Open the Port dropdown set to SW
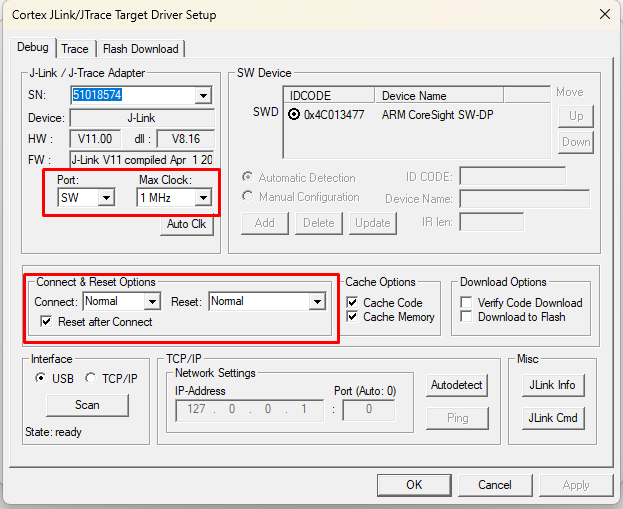Screen dimensions: 623x509 106,197
